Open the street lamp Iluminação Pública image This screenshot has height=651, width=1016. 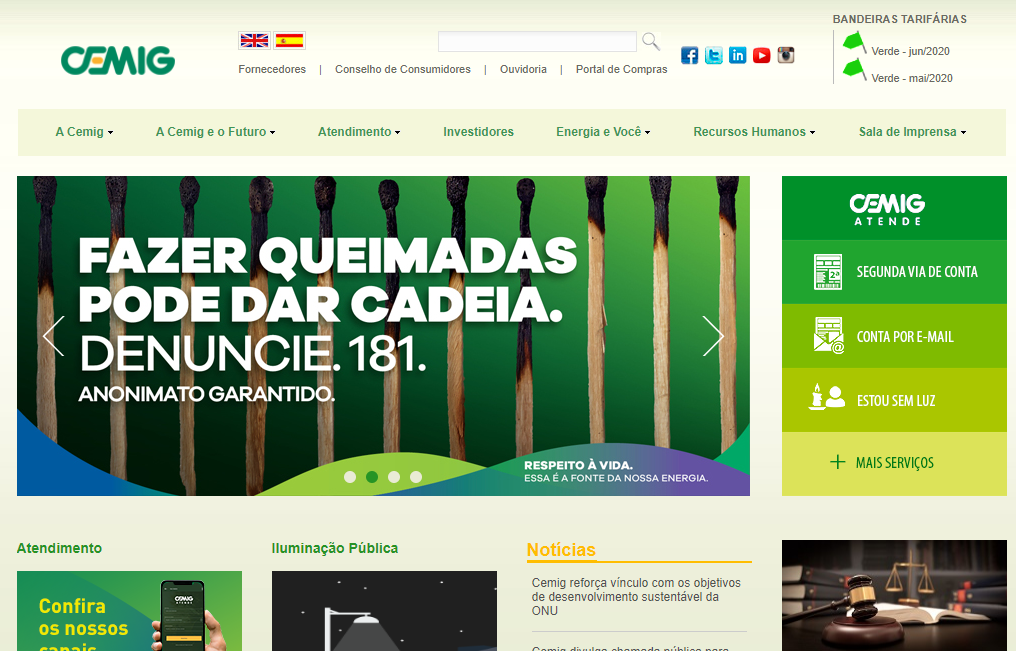pyautogui.click(x=384, y=611)
